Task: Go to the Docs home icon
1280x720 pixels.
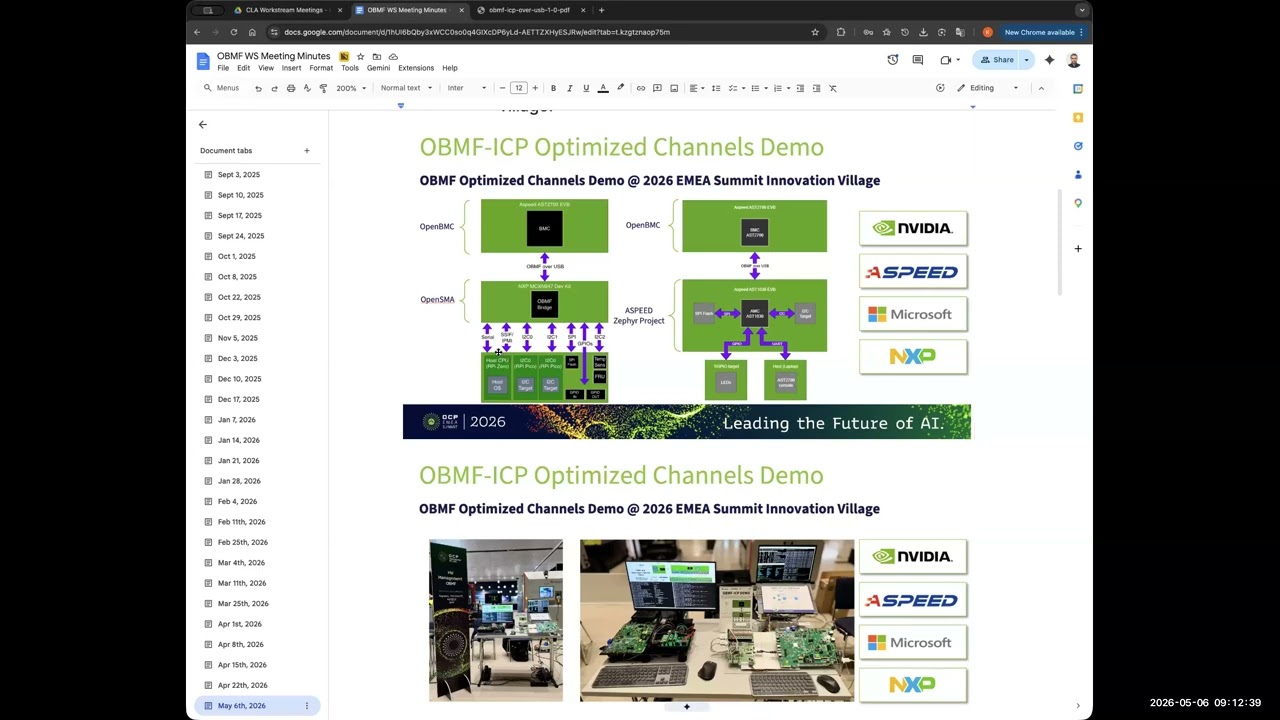Action: (203, 61)
